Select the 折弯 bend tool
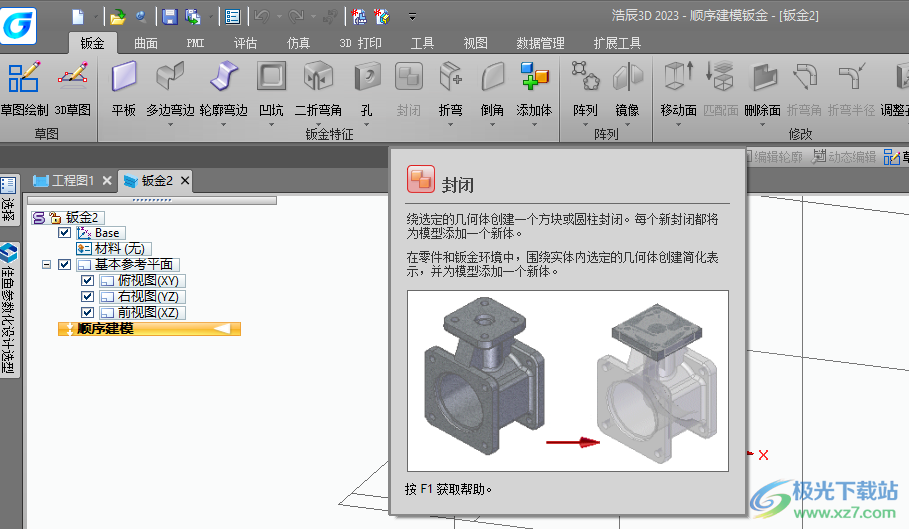909x529 pixels. [450, 88]
